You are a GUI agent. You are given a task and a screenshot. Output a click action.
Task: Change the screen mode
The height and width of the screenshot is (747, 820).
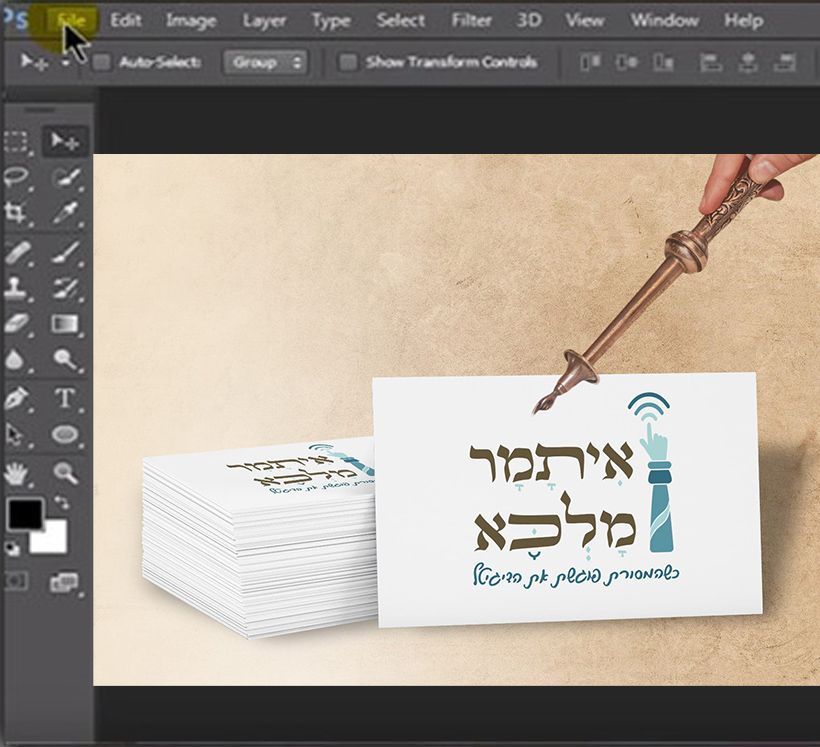tap(65, 582)
